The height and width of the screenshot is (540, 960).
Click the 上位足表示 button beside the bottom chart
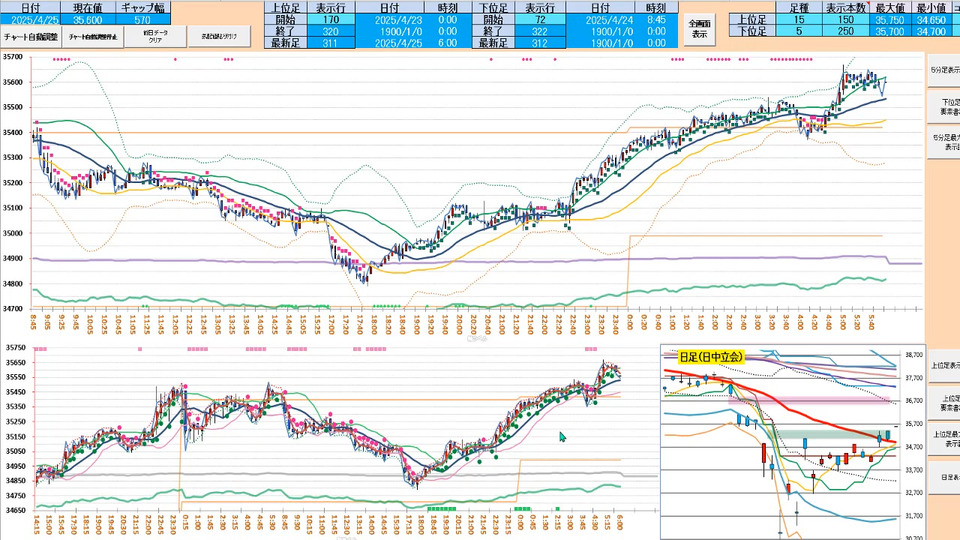[944, 366]
